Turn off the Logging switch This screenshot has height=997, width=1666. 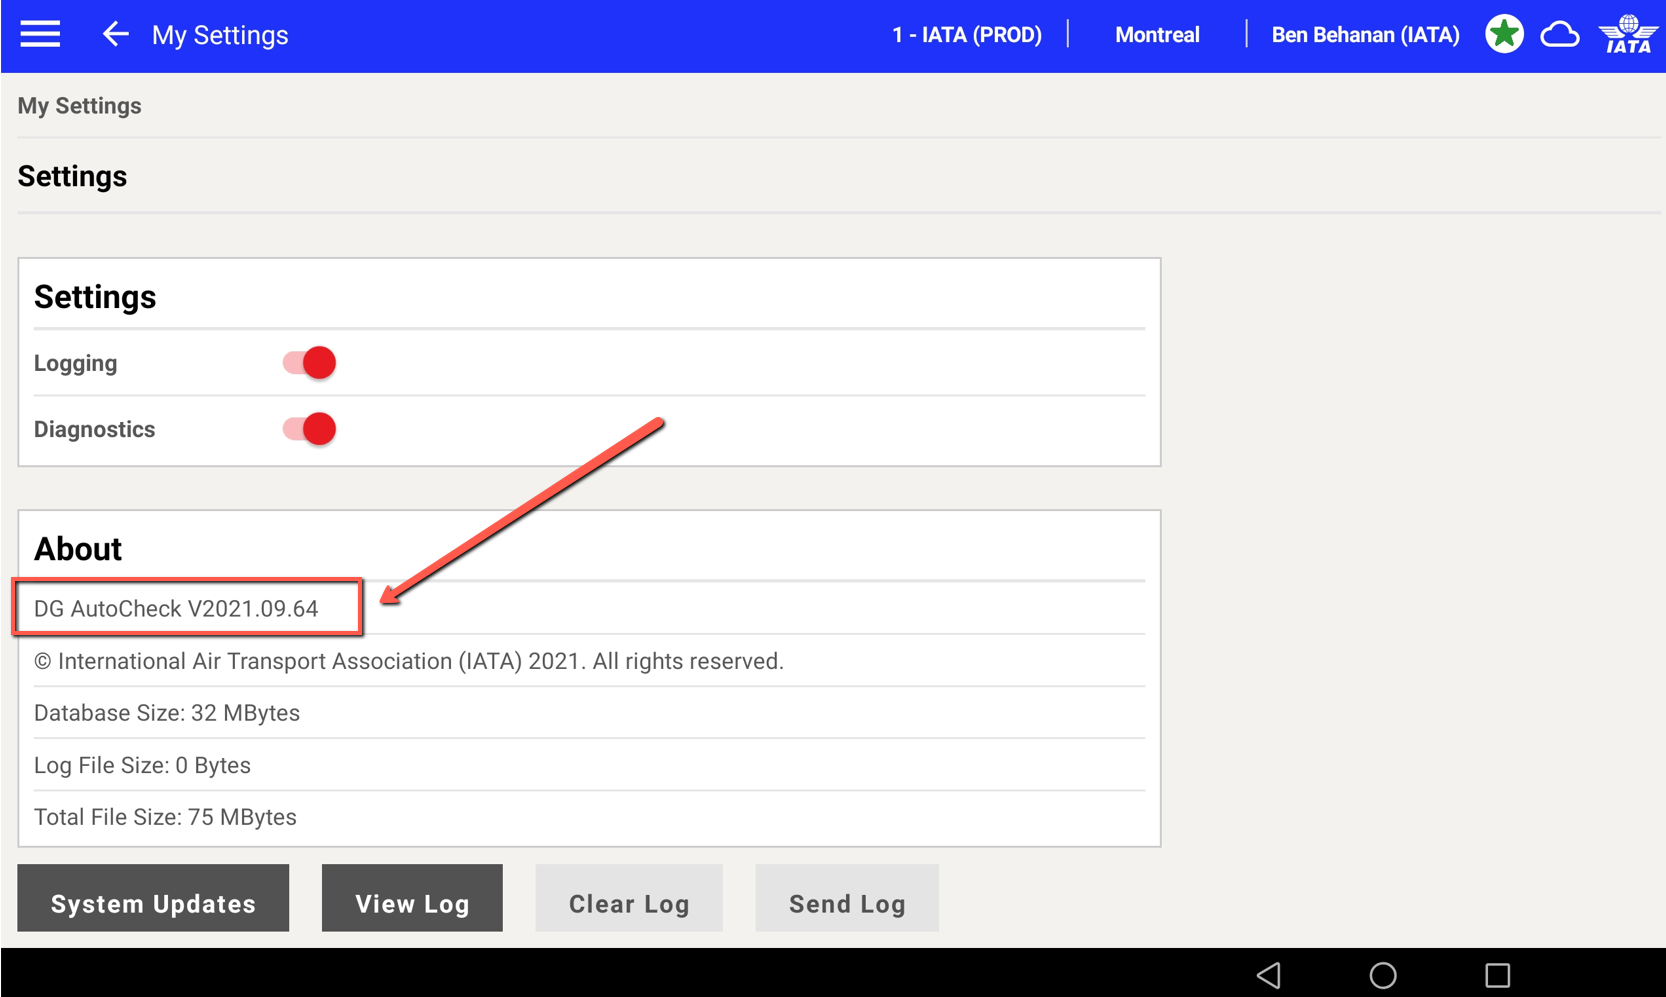click(309, 363)
